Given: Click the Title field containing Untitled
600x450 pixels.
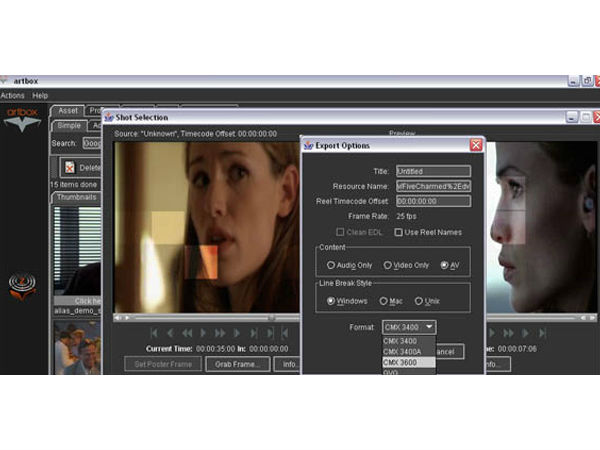Looking at the screenshot, I should point(432,171).
